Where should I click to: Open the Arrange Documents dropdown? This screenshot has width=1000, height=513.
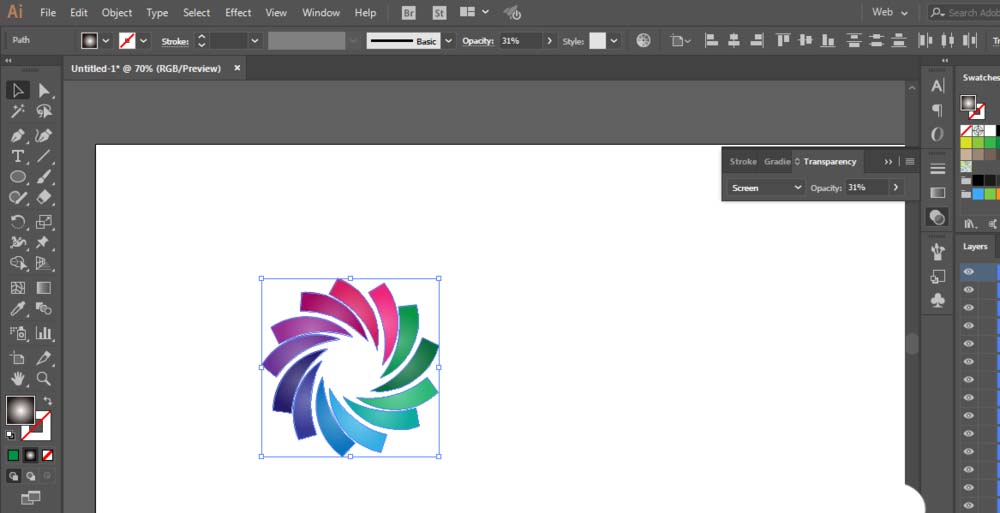tap(475, 12)
